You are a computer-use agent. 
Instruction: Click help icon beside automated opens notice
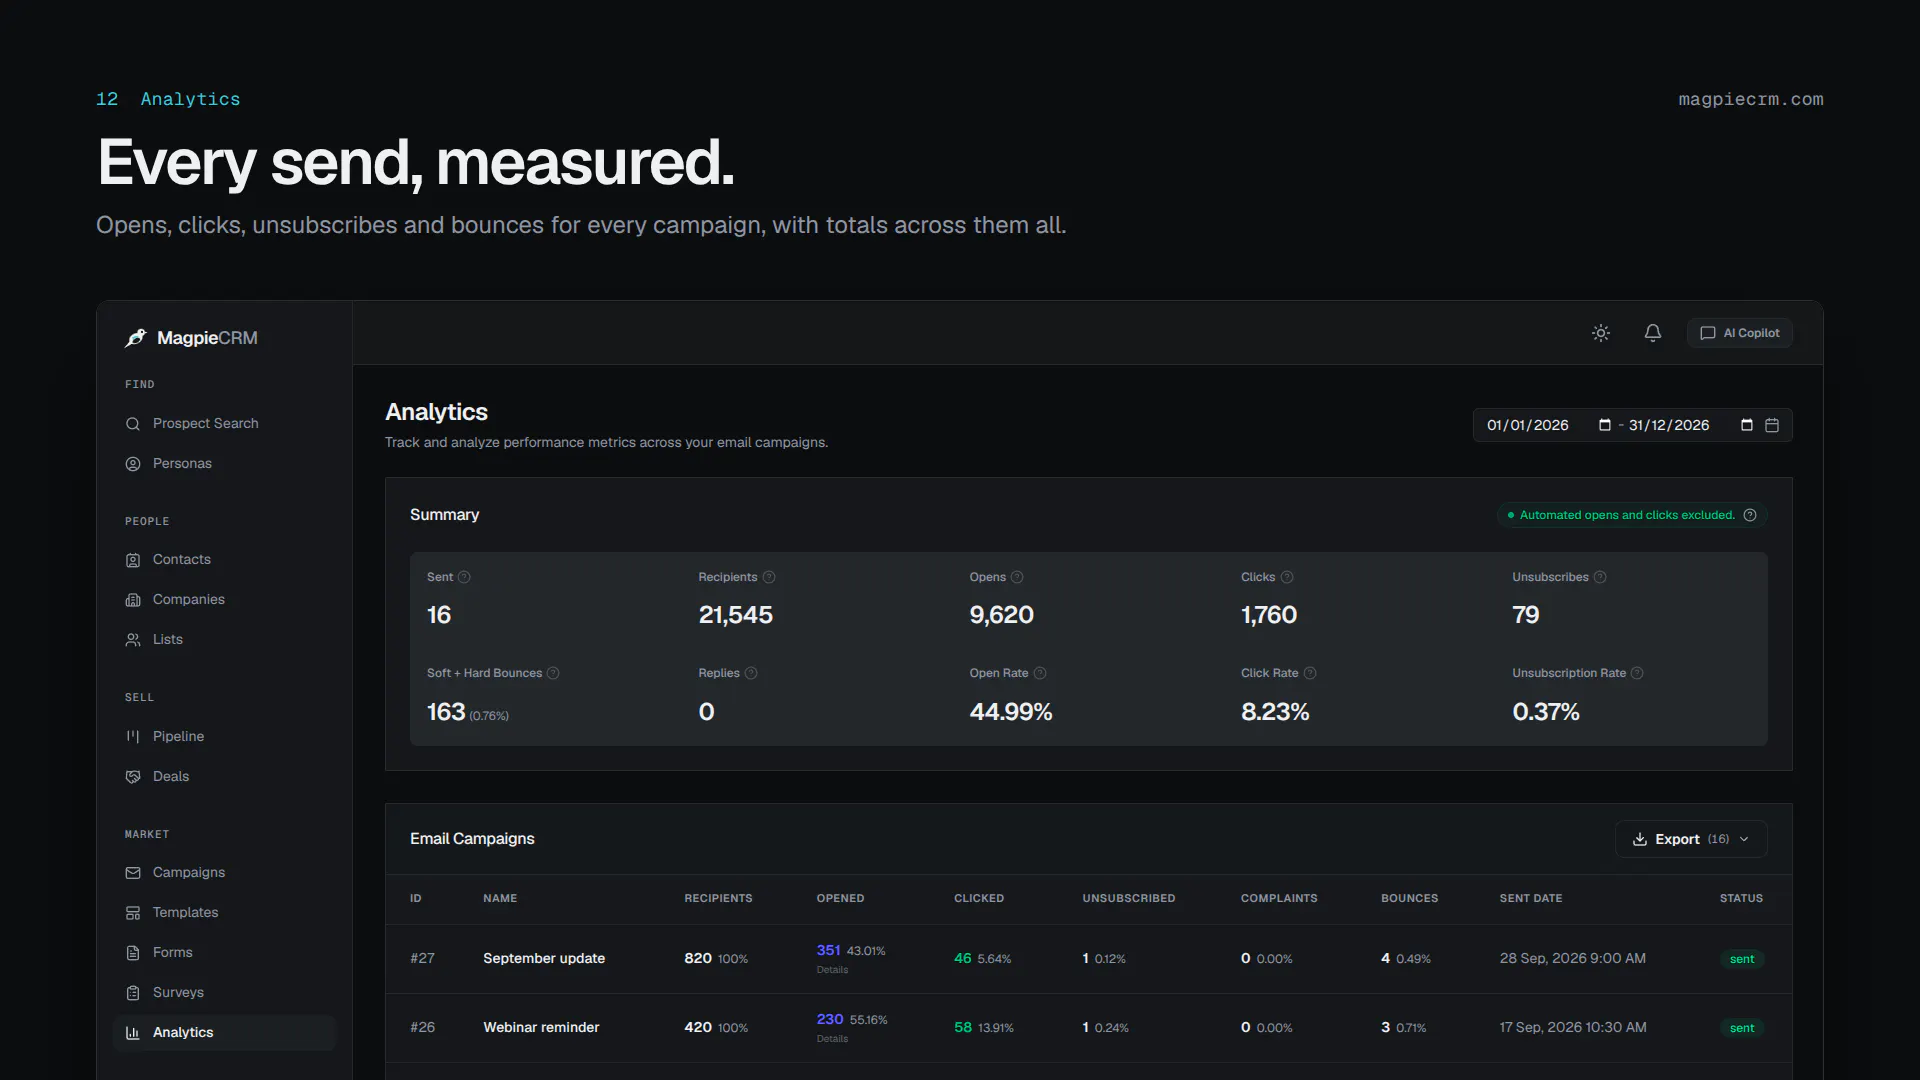[x=1750, y=515]
